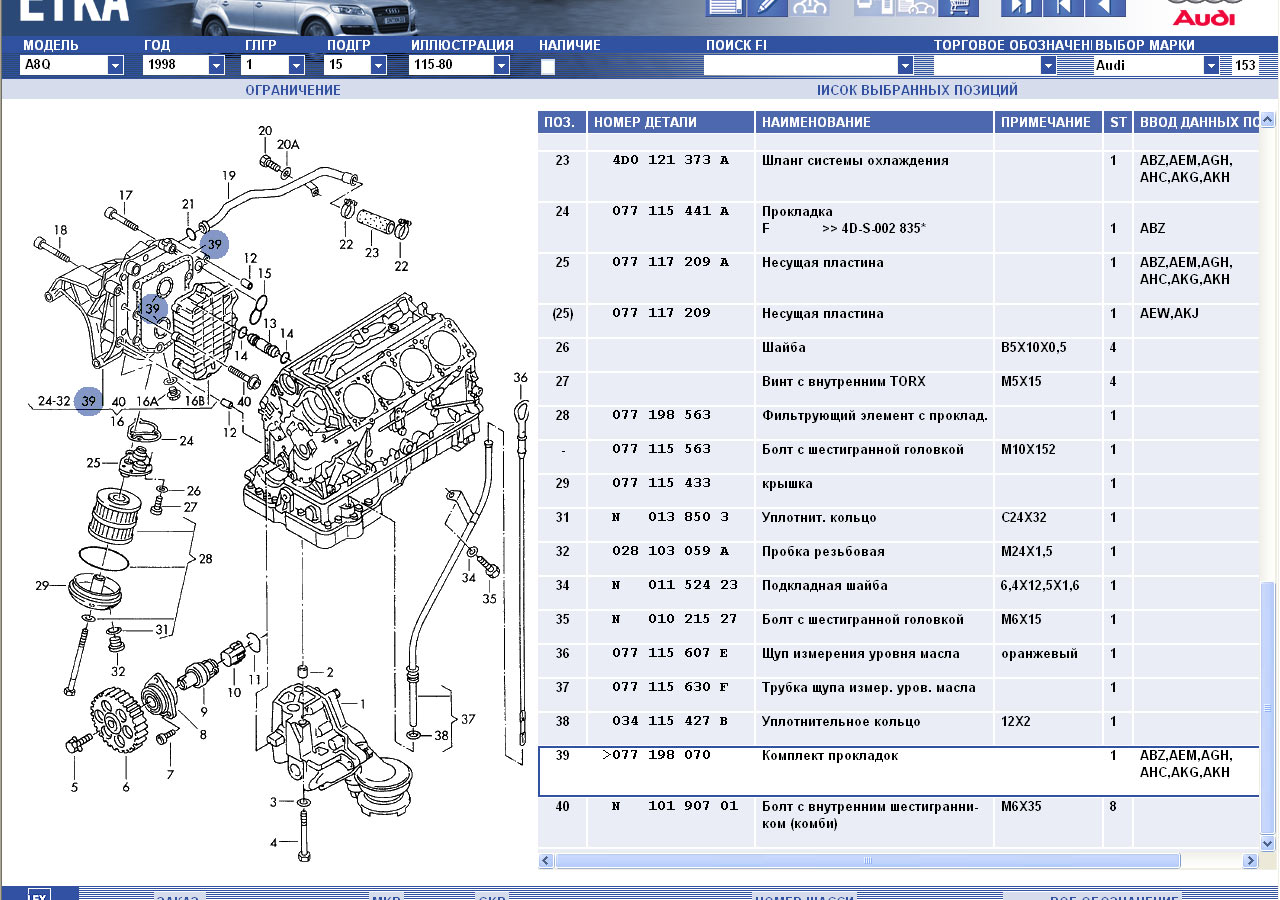Click the previous illustration left-arrow icon
Viewport: 1280px width, 900px height.
(1104, 7)
